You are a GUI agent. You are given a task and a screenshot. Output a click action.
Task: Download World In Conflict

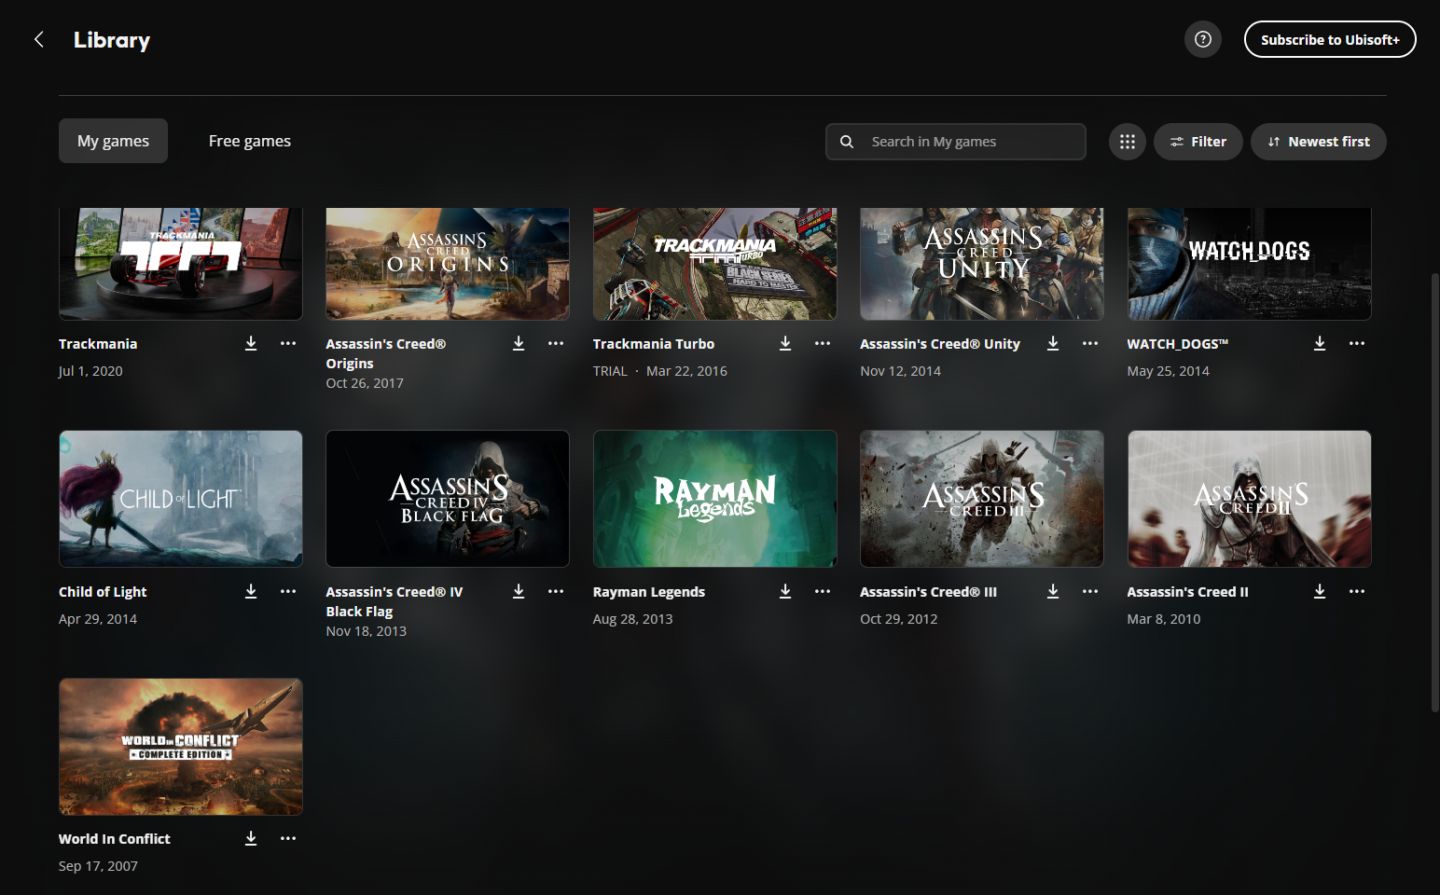[251, 838]
